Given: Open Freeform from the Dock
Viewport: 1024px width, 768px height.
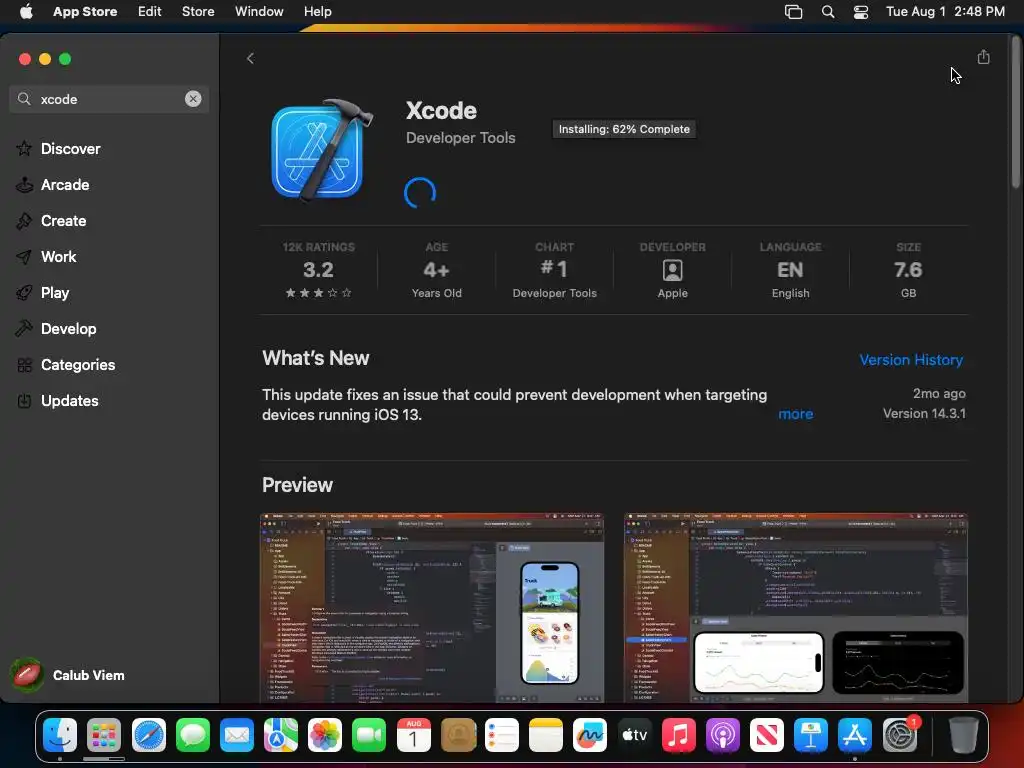Looking at the screenshot, I should pyautogui.click(x=590, y=735).
